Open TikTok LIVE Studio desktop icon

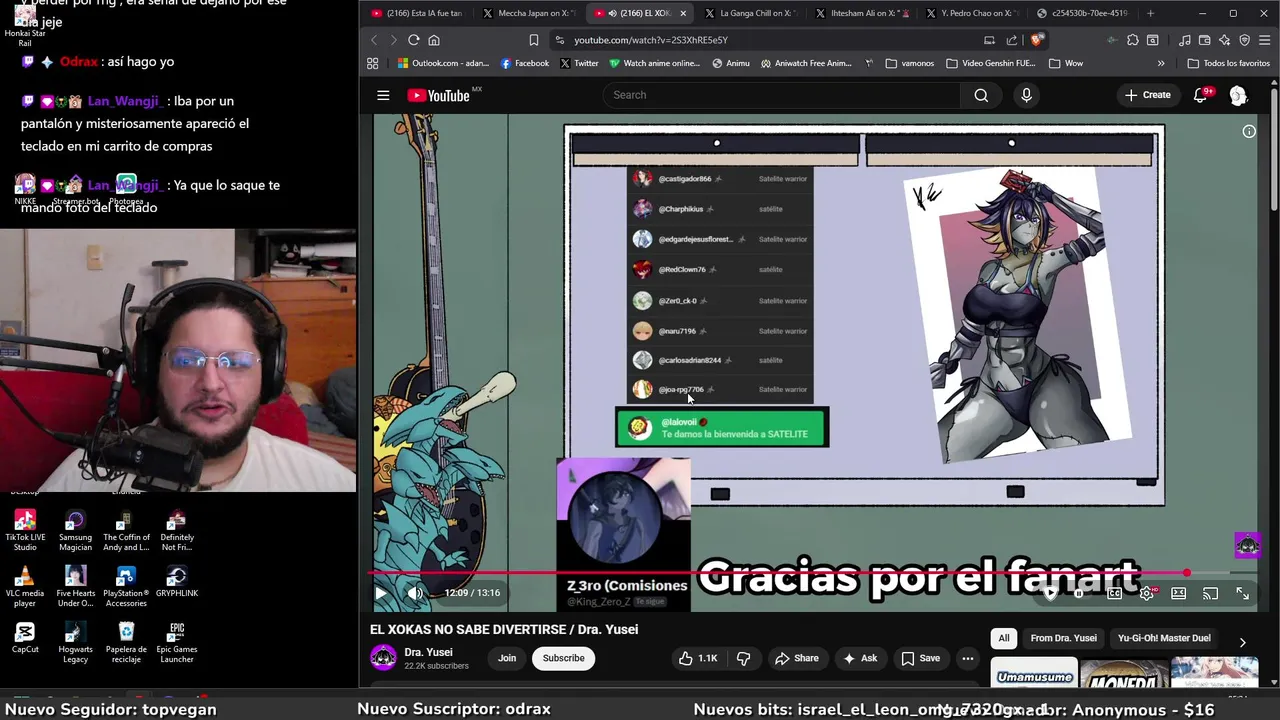point(25,530)
